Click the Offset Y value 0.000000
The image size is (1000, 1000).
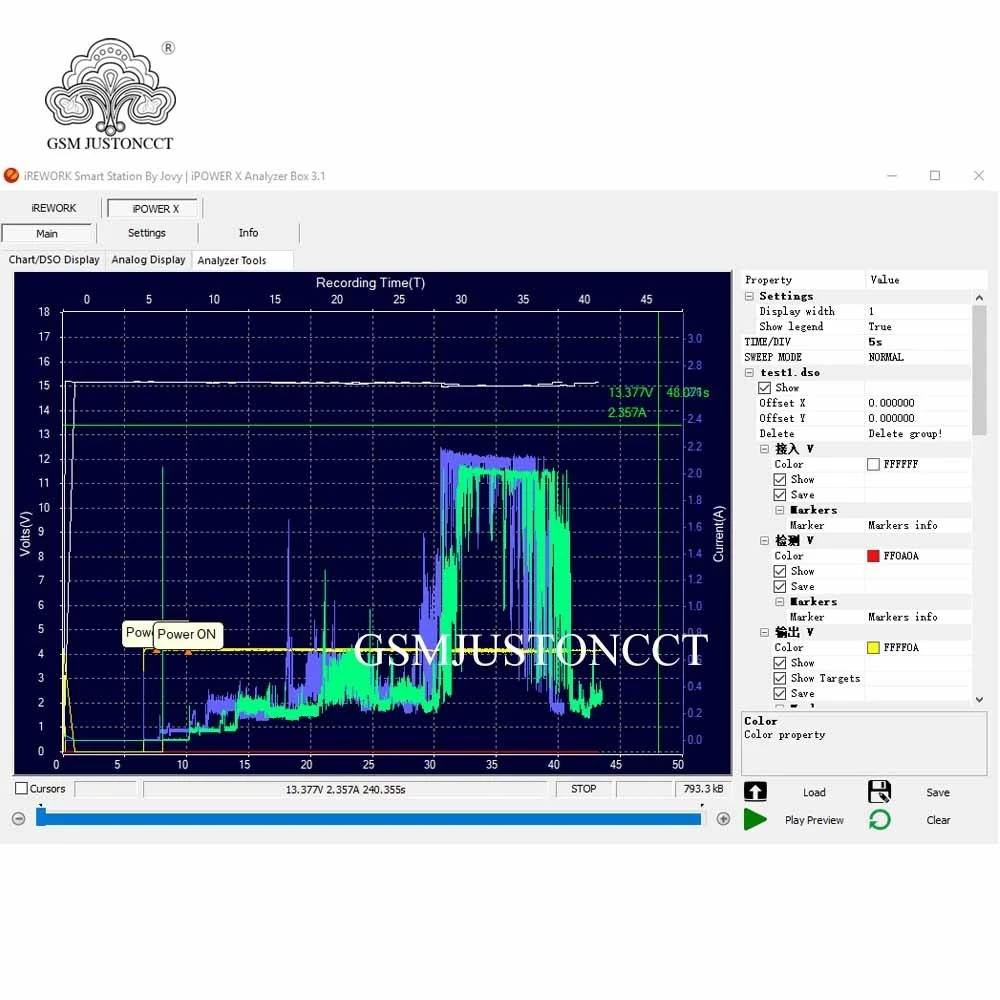(x=892, y=418)
